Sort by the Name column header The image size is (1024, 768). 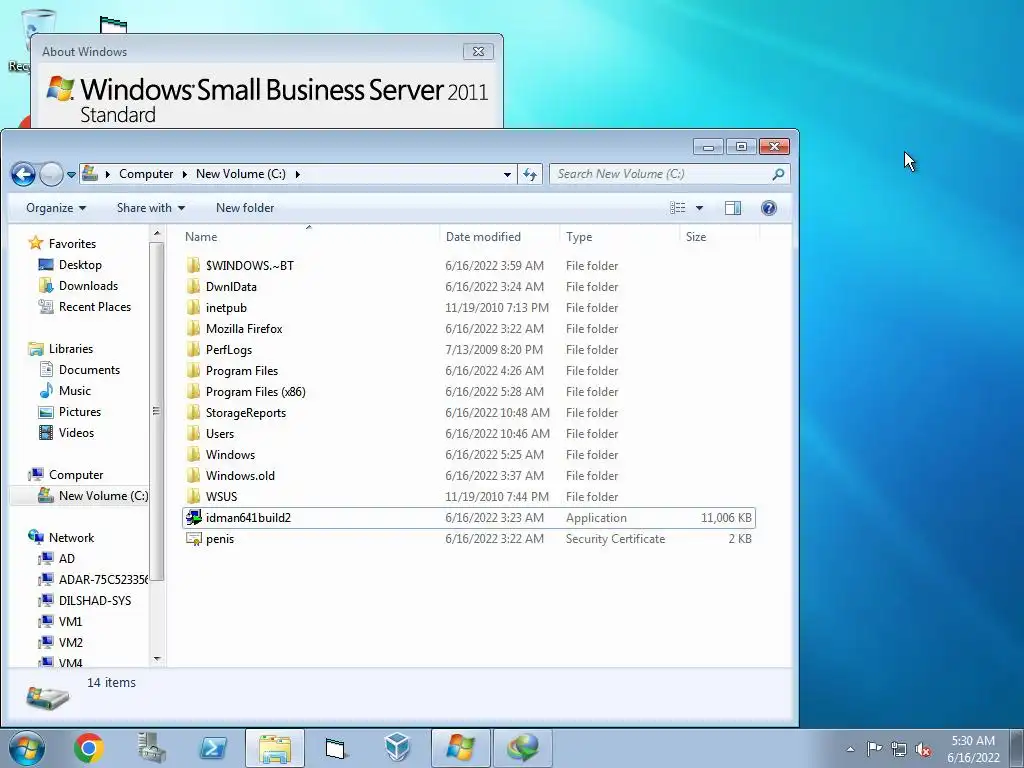pyautogui.click(x=310, y=236)
